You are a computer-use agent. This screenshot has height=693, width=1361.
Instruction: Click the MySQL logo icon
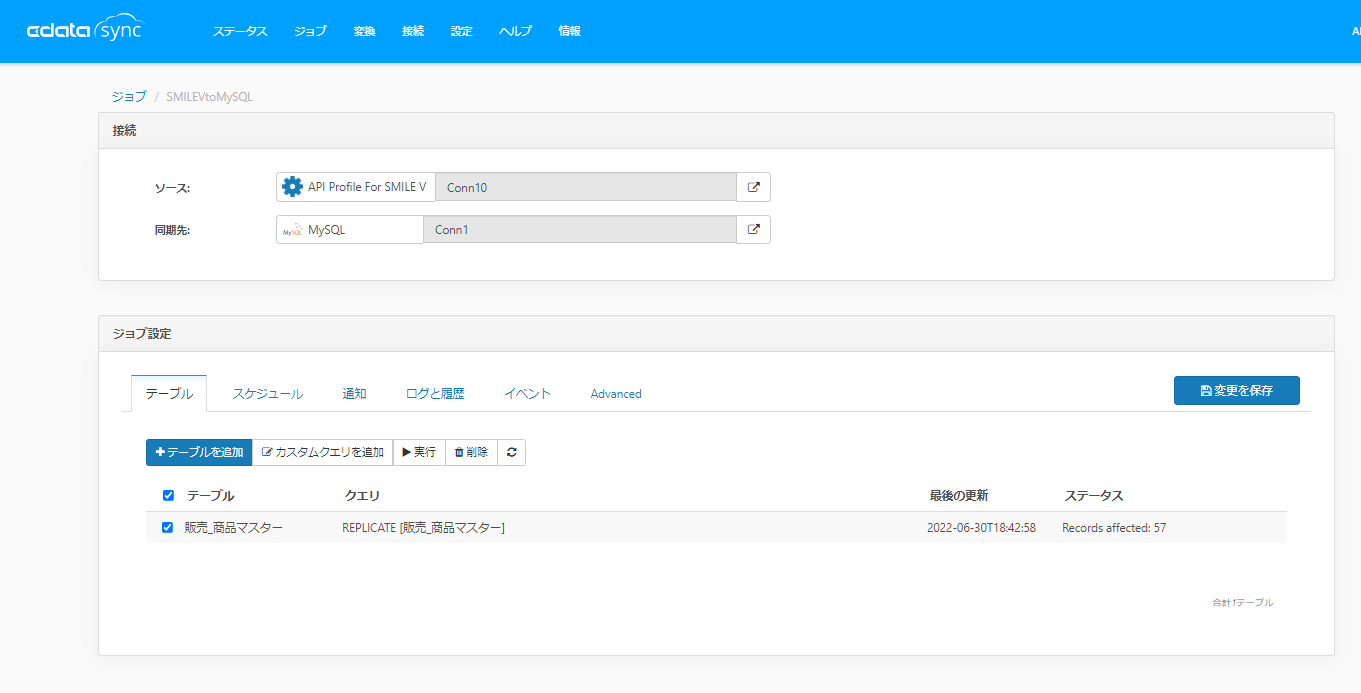tap(292, 230)
